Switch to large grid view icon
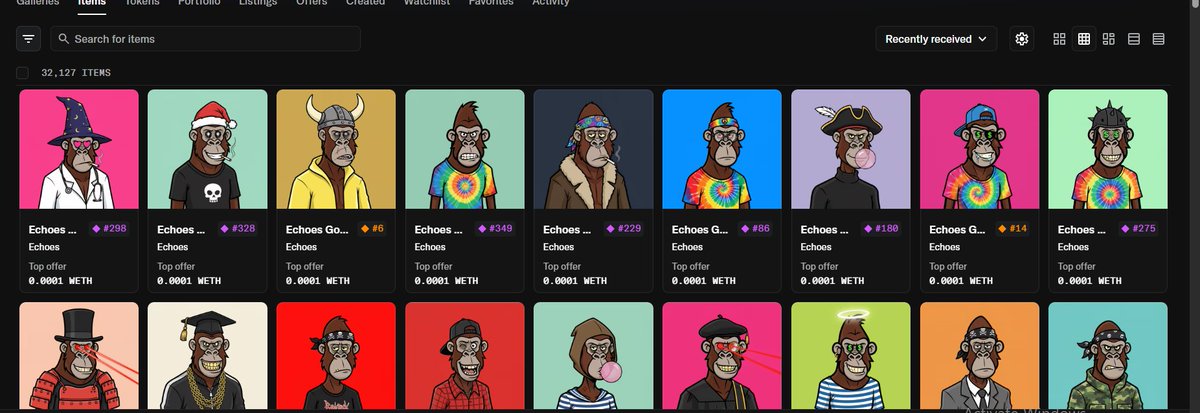The width and height of the screenshot is (1200, 413). (1059, 39)
